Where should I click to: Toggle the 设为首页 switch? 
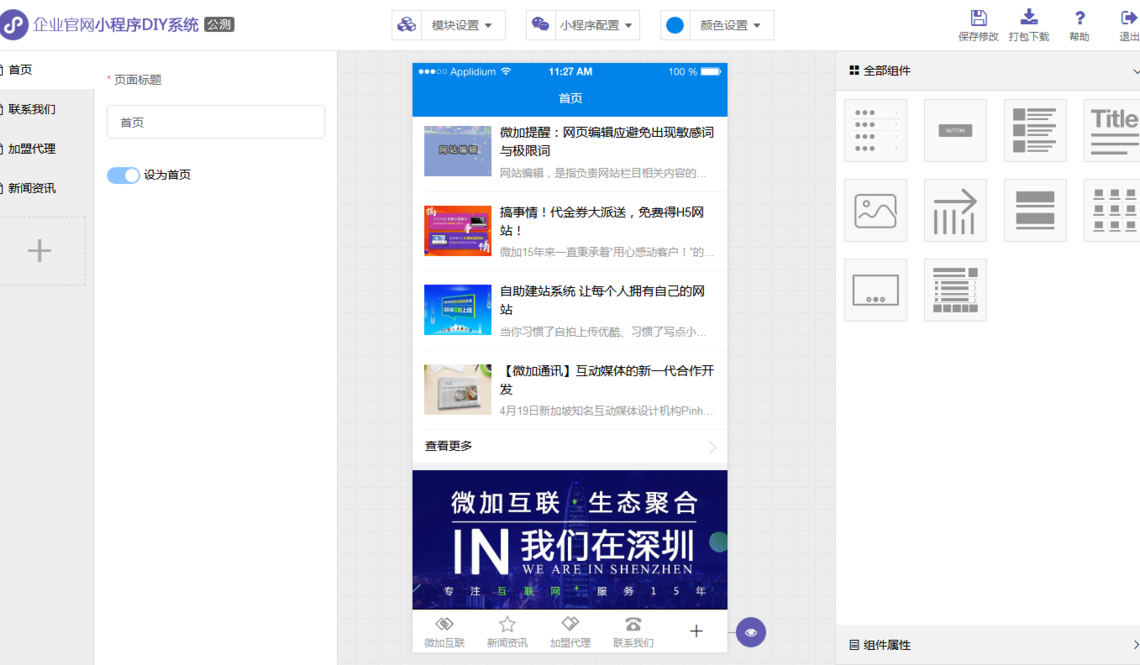pos(123,175)
